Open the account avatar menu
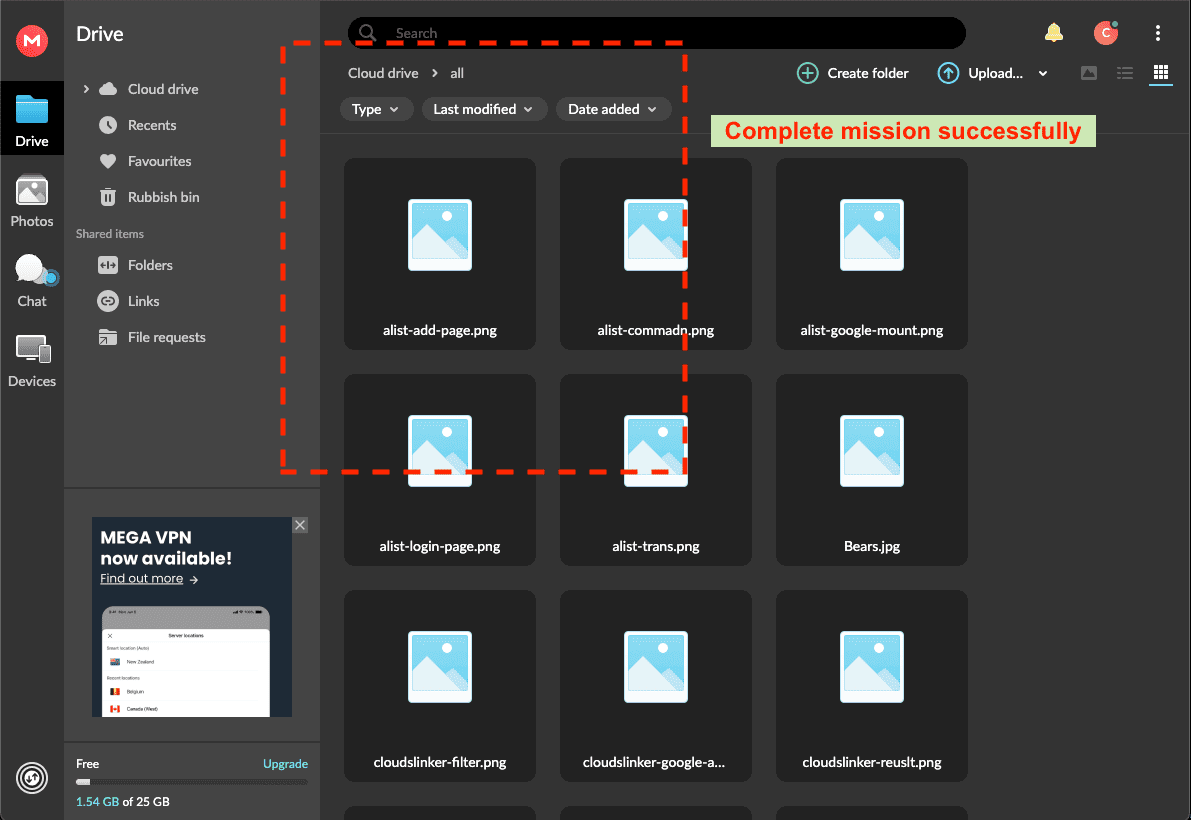 [x=1106, y=33]
